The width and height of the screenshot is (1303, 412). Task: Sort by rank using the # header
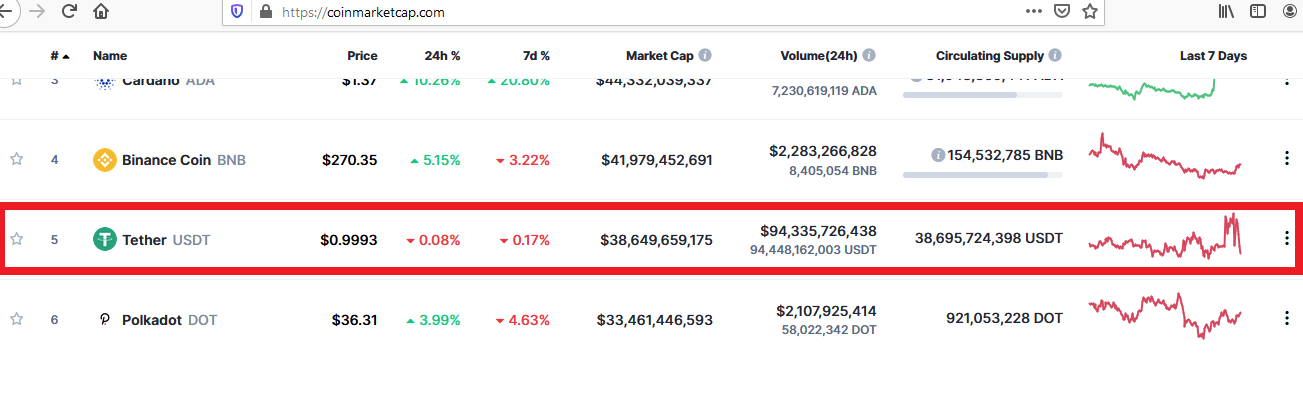coord(58,56)
